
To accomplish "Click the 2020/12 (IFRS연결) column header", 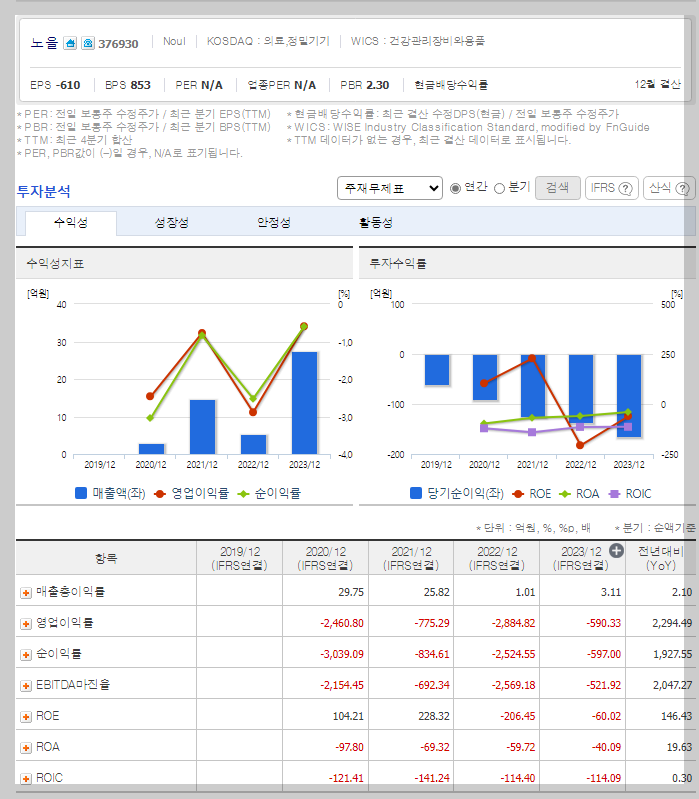I will point(325,558).
